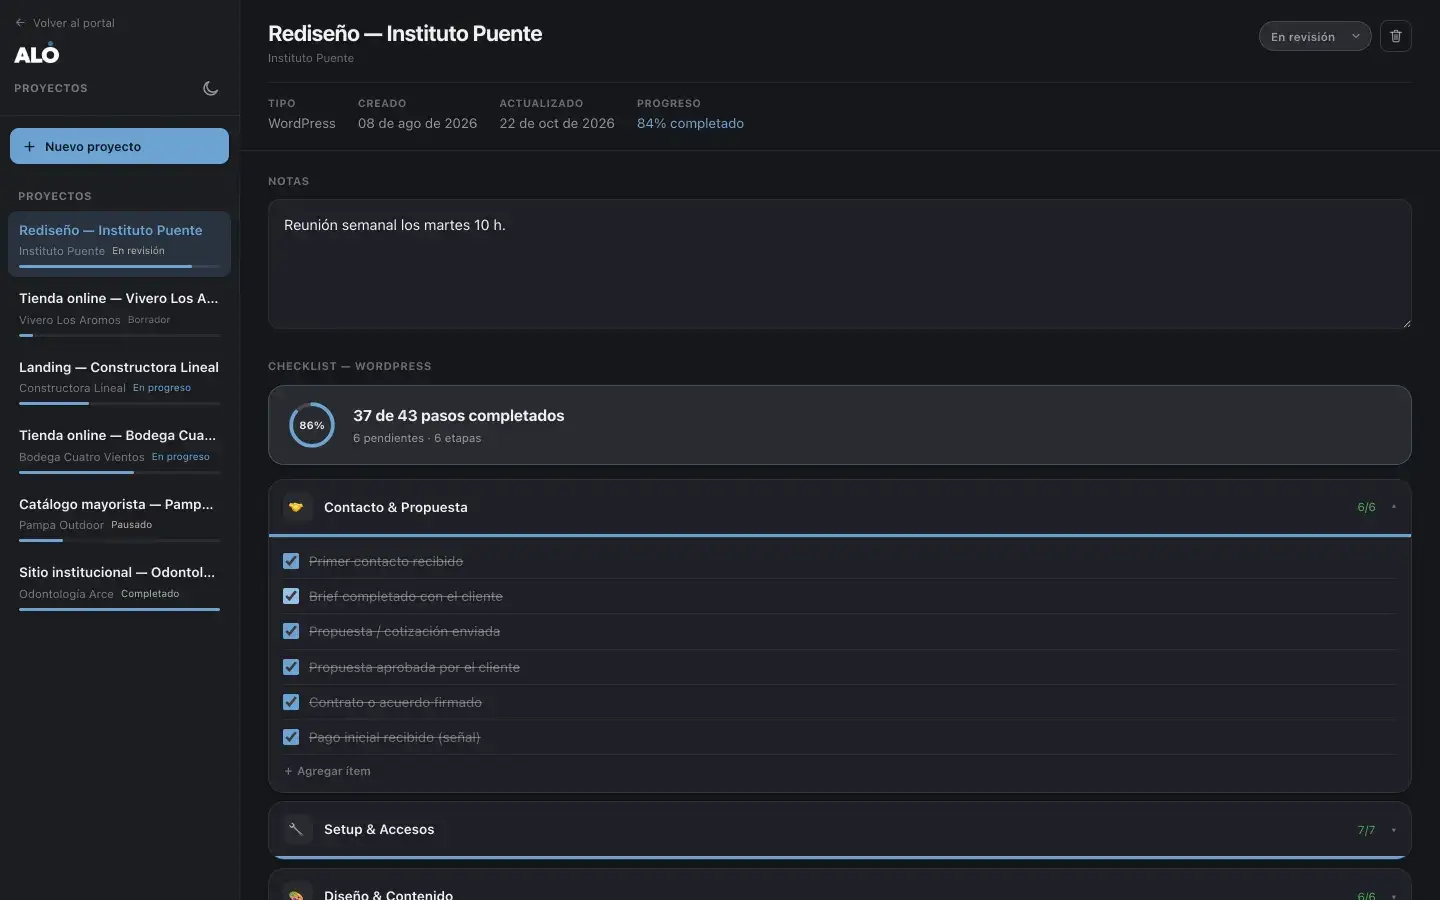Image resolution: width=1440 pixels, height=900 pixels.
Task: Open project Tienda online — Bodega Cuatro Vientos
Action: click(119, 449)
